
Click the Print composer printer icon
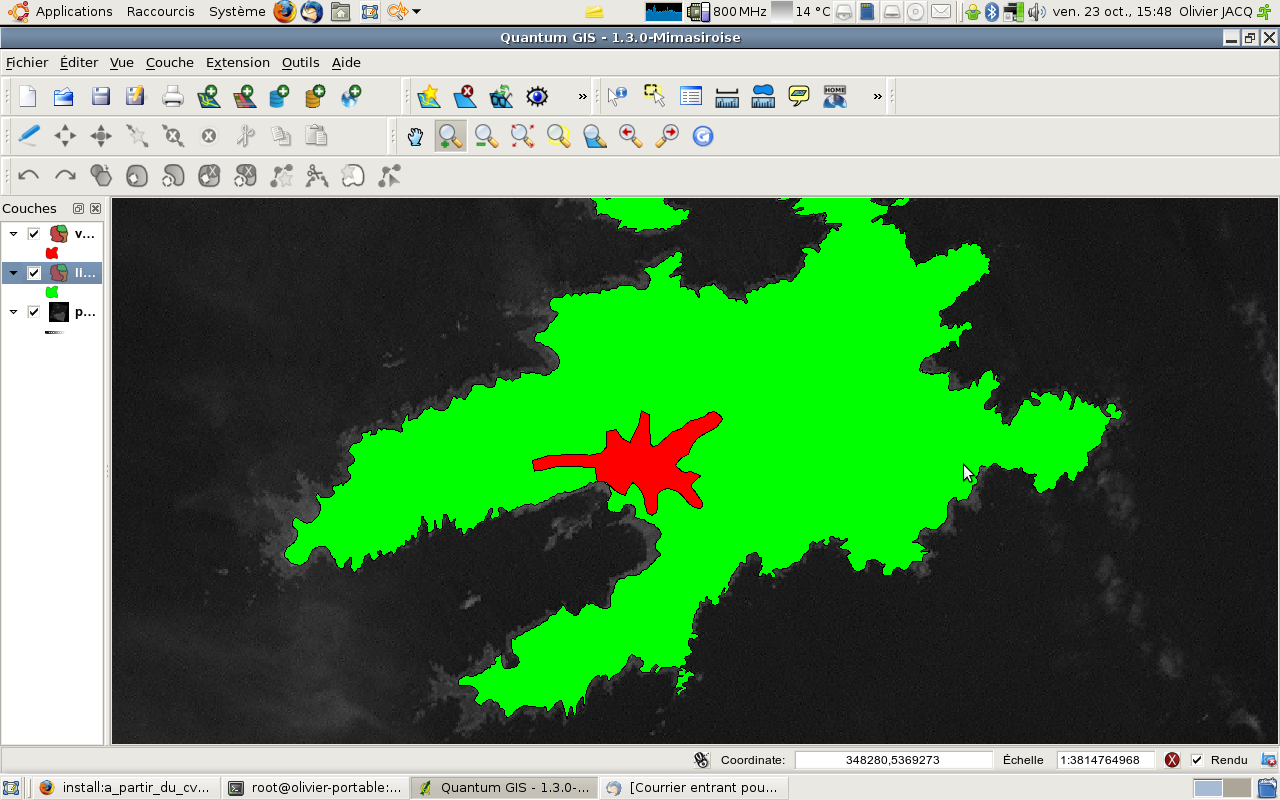pyautogui.click(x=173, y=96)
